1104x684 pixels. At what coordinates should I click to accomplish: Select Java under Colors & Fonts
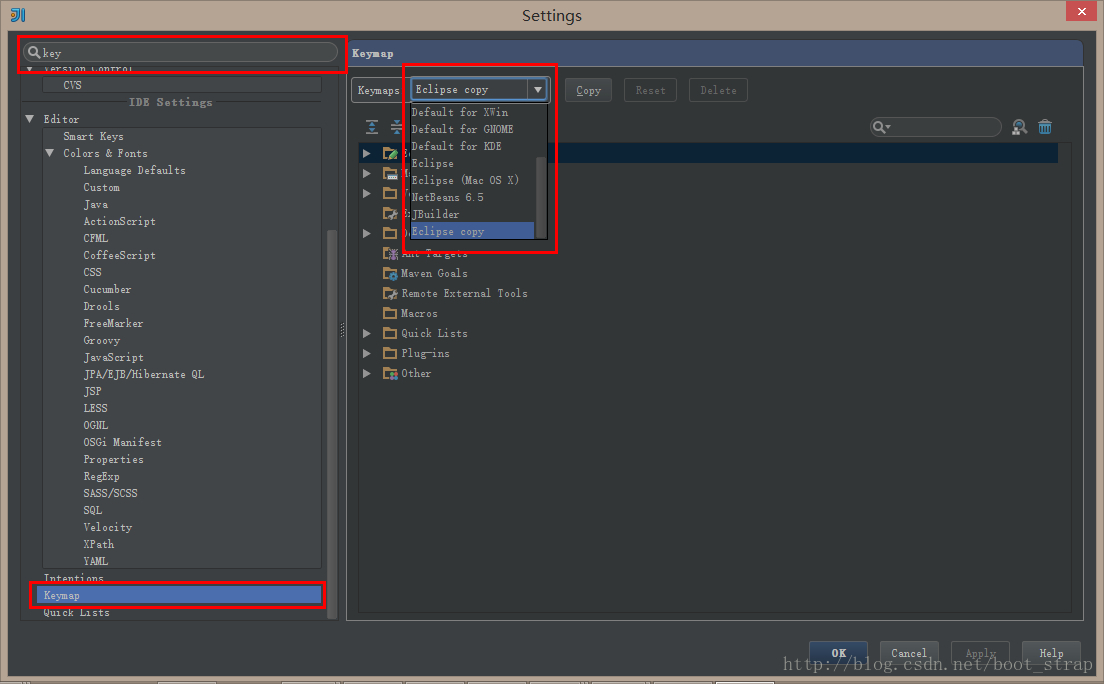coord(96,204)
